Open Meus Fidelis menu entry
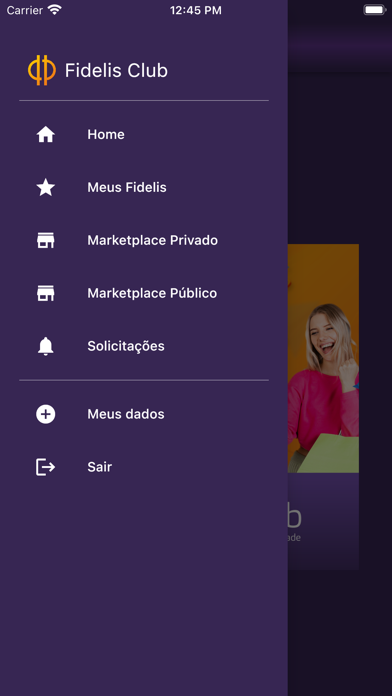Screen dimensions: 392x696 click(144, 187)
